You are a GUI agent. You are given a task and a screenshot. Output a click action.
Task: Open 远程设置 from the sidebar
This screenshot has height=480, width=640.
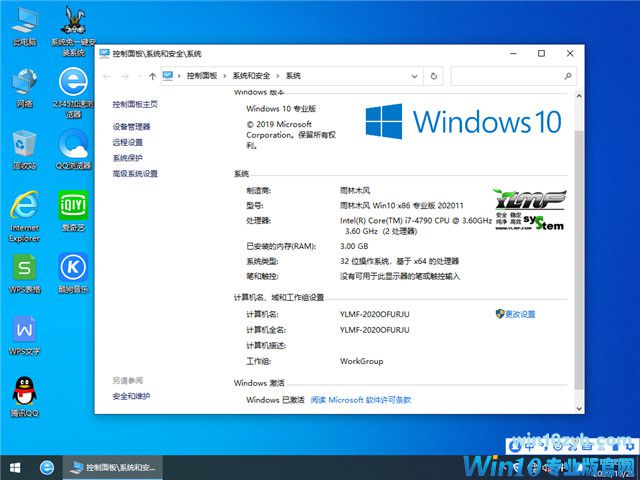(x=128, y=142)
